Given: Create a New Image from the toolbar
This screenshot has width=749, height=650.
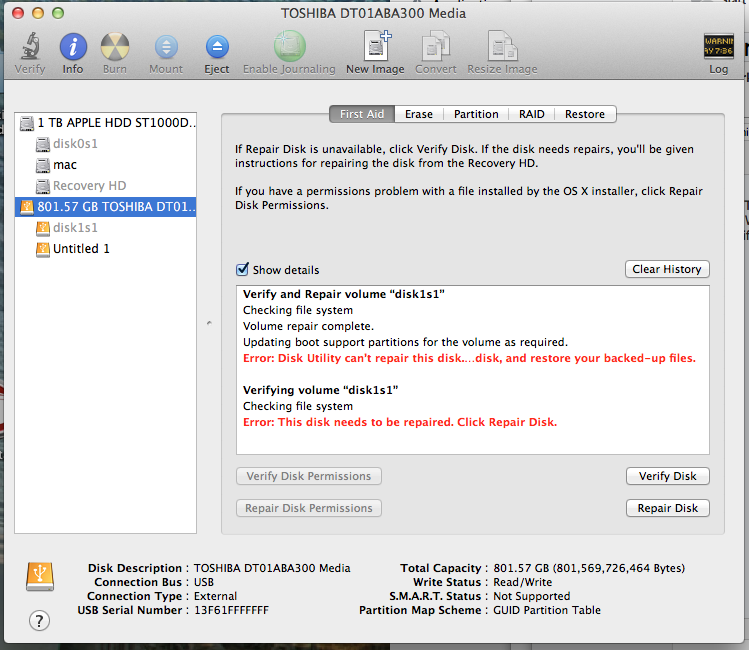Looking at the screenshot, I should coord(376,46).
